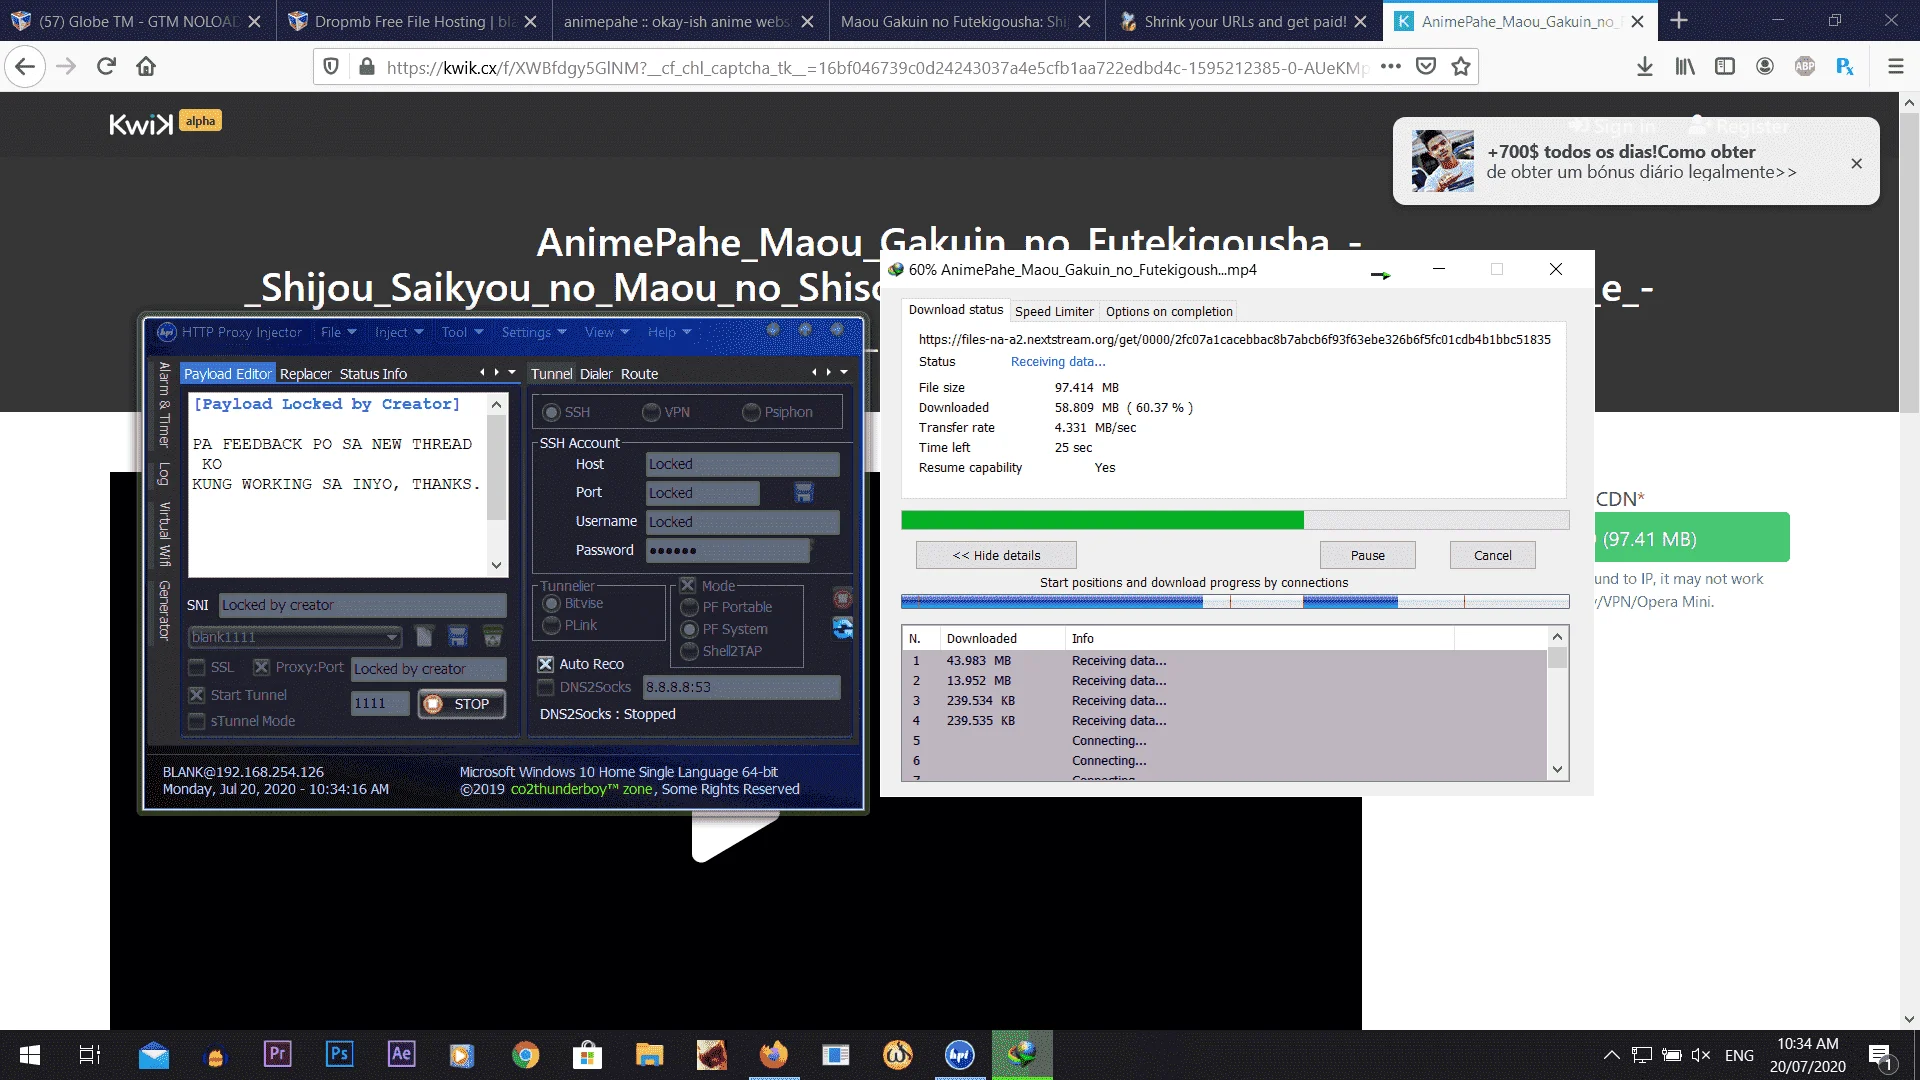This screenshot has width=1920, height=1080.
Task: Open Firefox downloads panel
Action: coord(1644,66)
